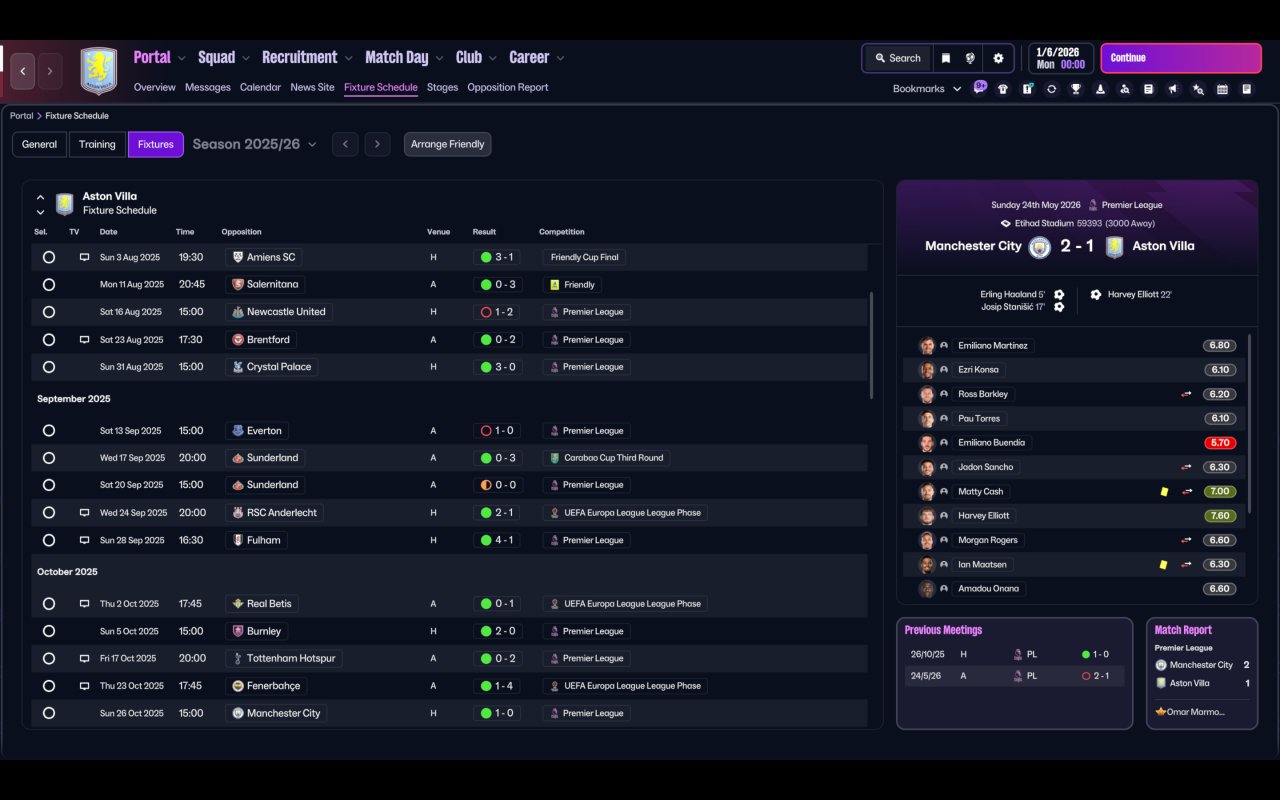Open the player search bookmark icon
Image resolution: width=1280 pixels, height=800 pixels.
(1124, 89)
